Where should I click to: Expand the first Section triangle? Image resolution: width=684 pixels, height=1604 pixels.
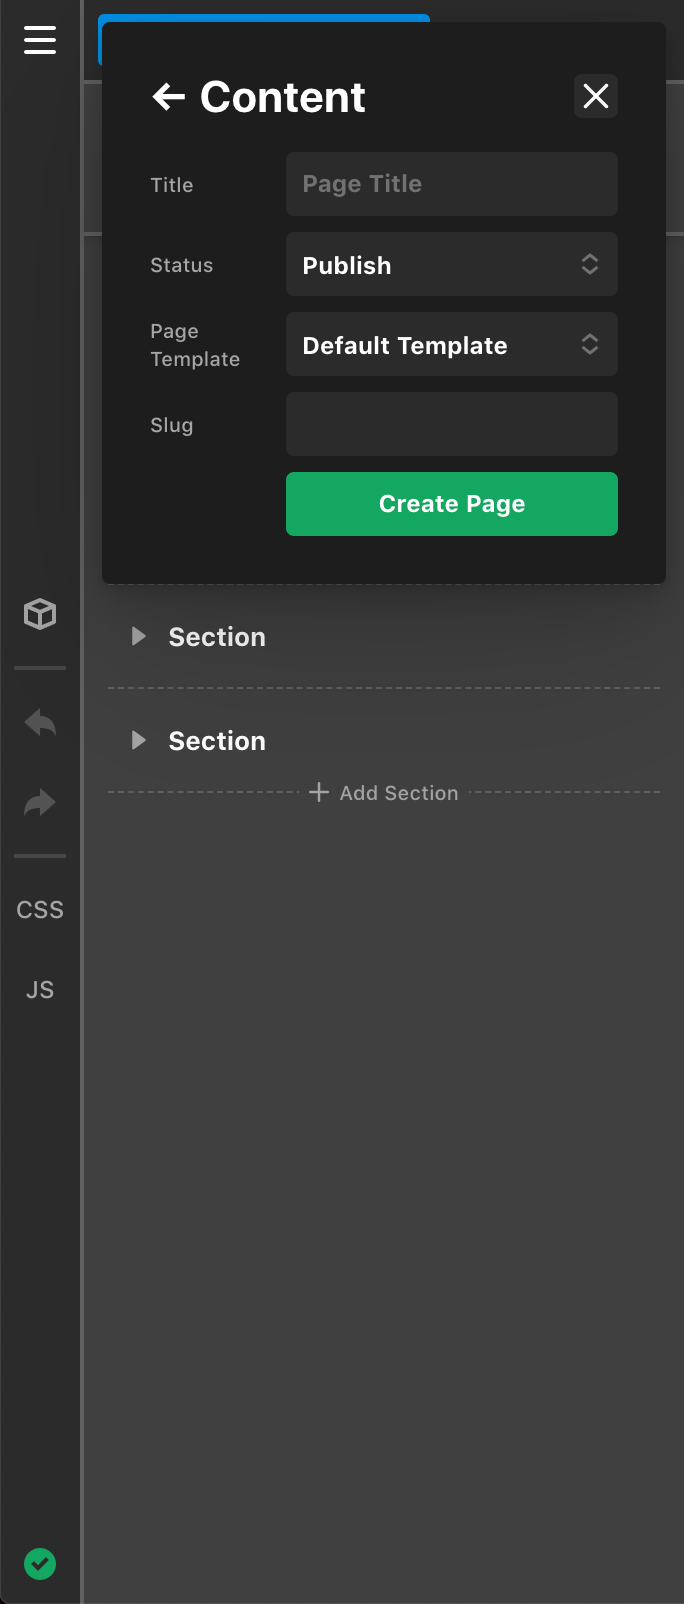click(139, 637)
